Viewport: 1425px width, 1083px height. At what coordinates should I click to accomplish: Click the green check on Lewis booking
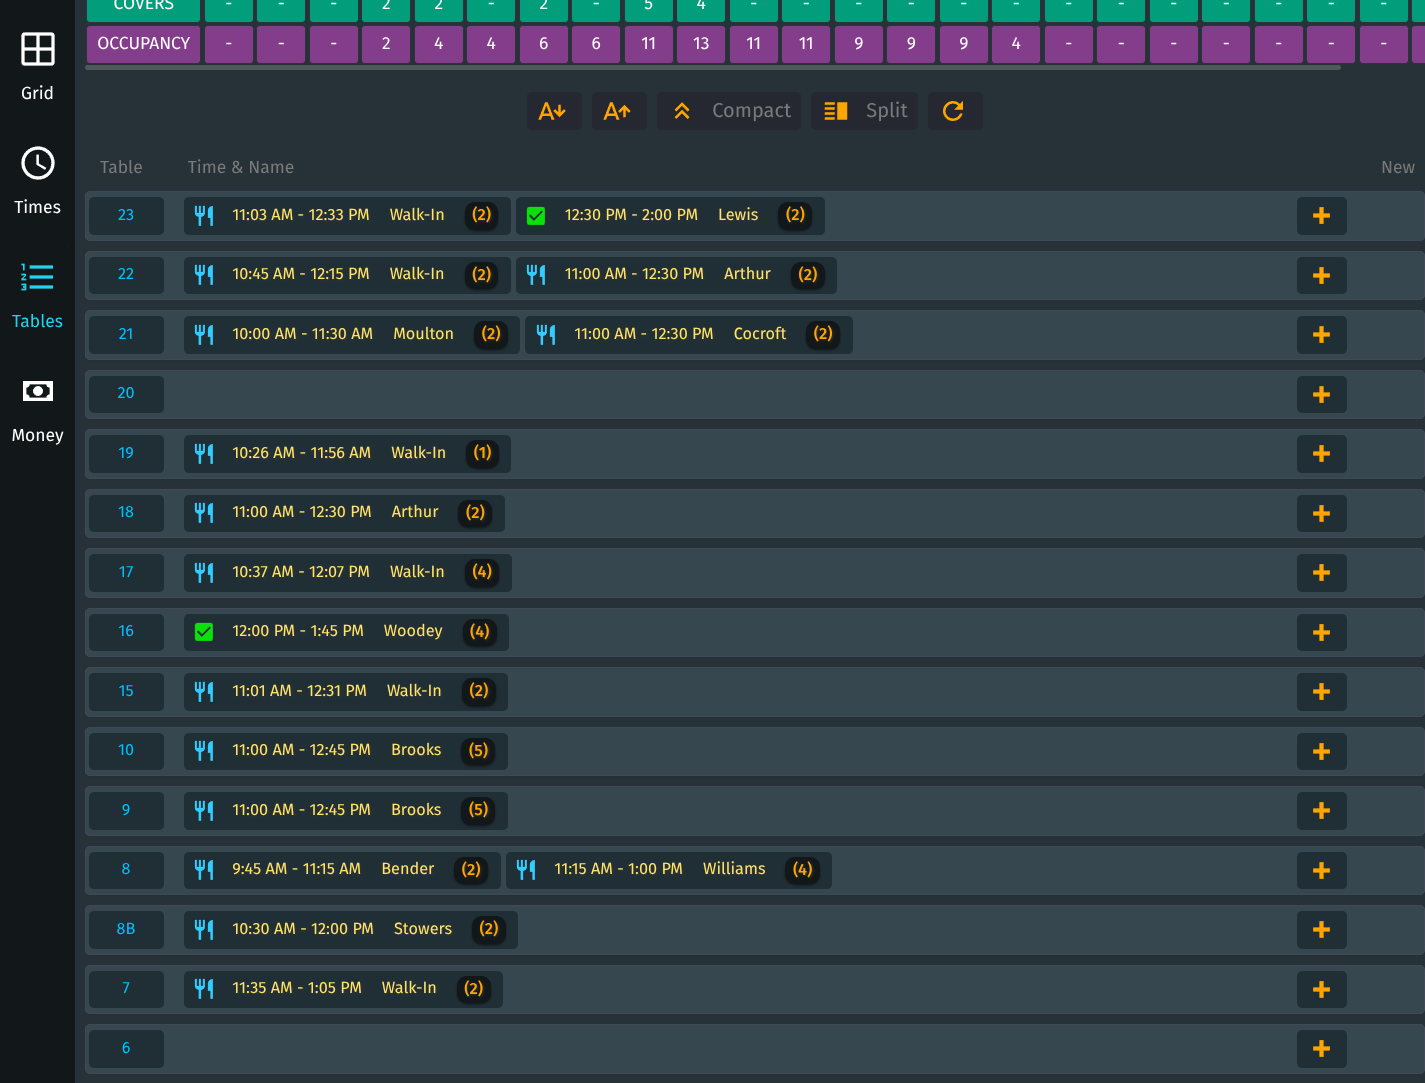pyautogui.click(x=536, y=216)
